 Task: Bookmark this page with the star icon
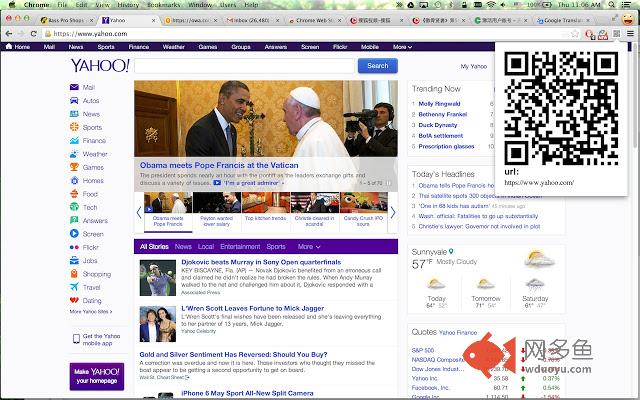click(575, 34)
